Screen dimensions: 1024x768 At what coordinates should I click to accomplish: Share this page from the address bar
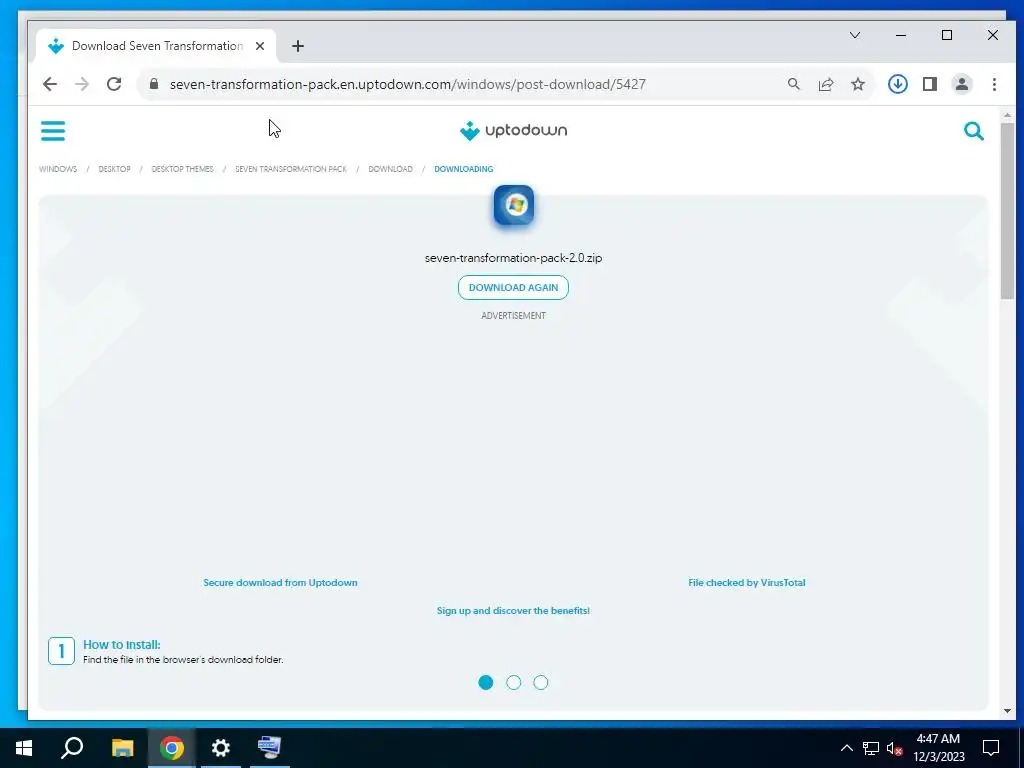(x=825, y=84)
